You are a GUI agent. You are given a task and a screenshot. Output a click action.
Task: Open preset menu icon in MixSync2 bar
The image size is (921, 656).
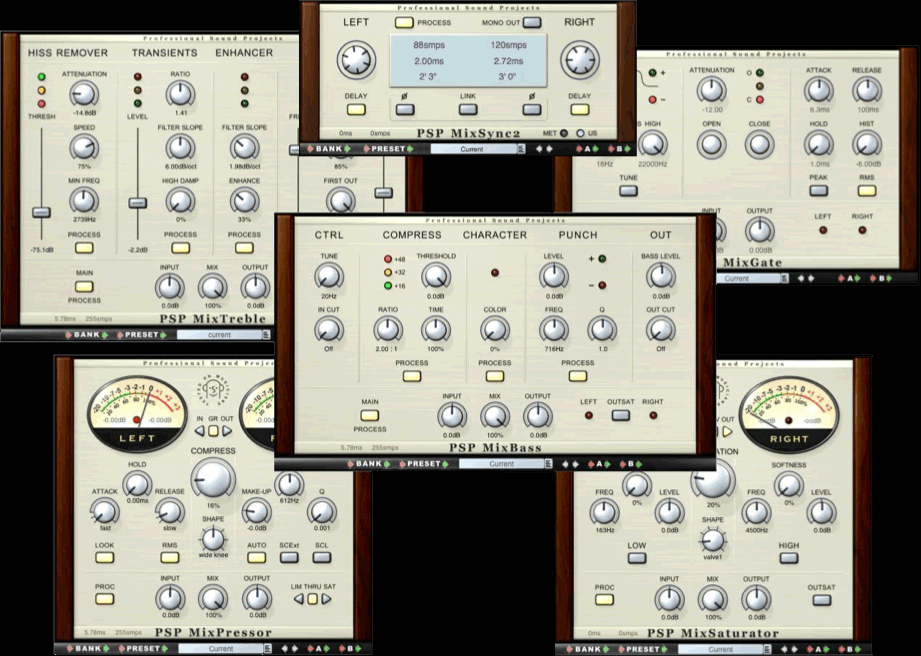[x=521, y=149]
